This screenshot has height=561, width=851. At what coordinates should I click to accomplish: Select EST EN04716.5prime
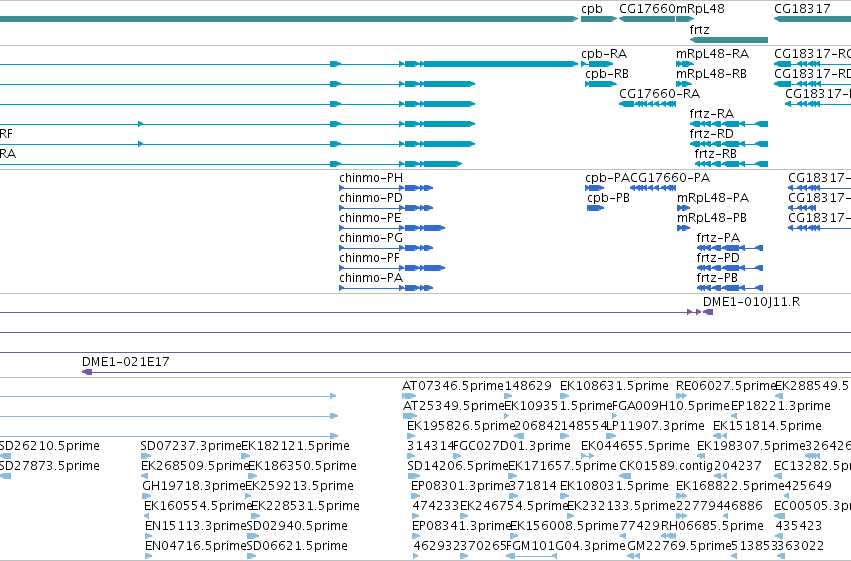[x=149, y=556]
